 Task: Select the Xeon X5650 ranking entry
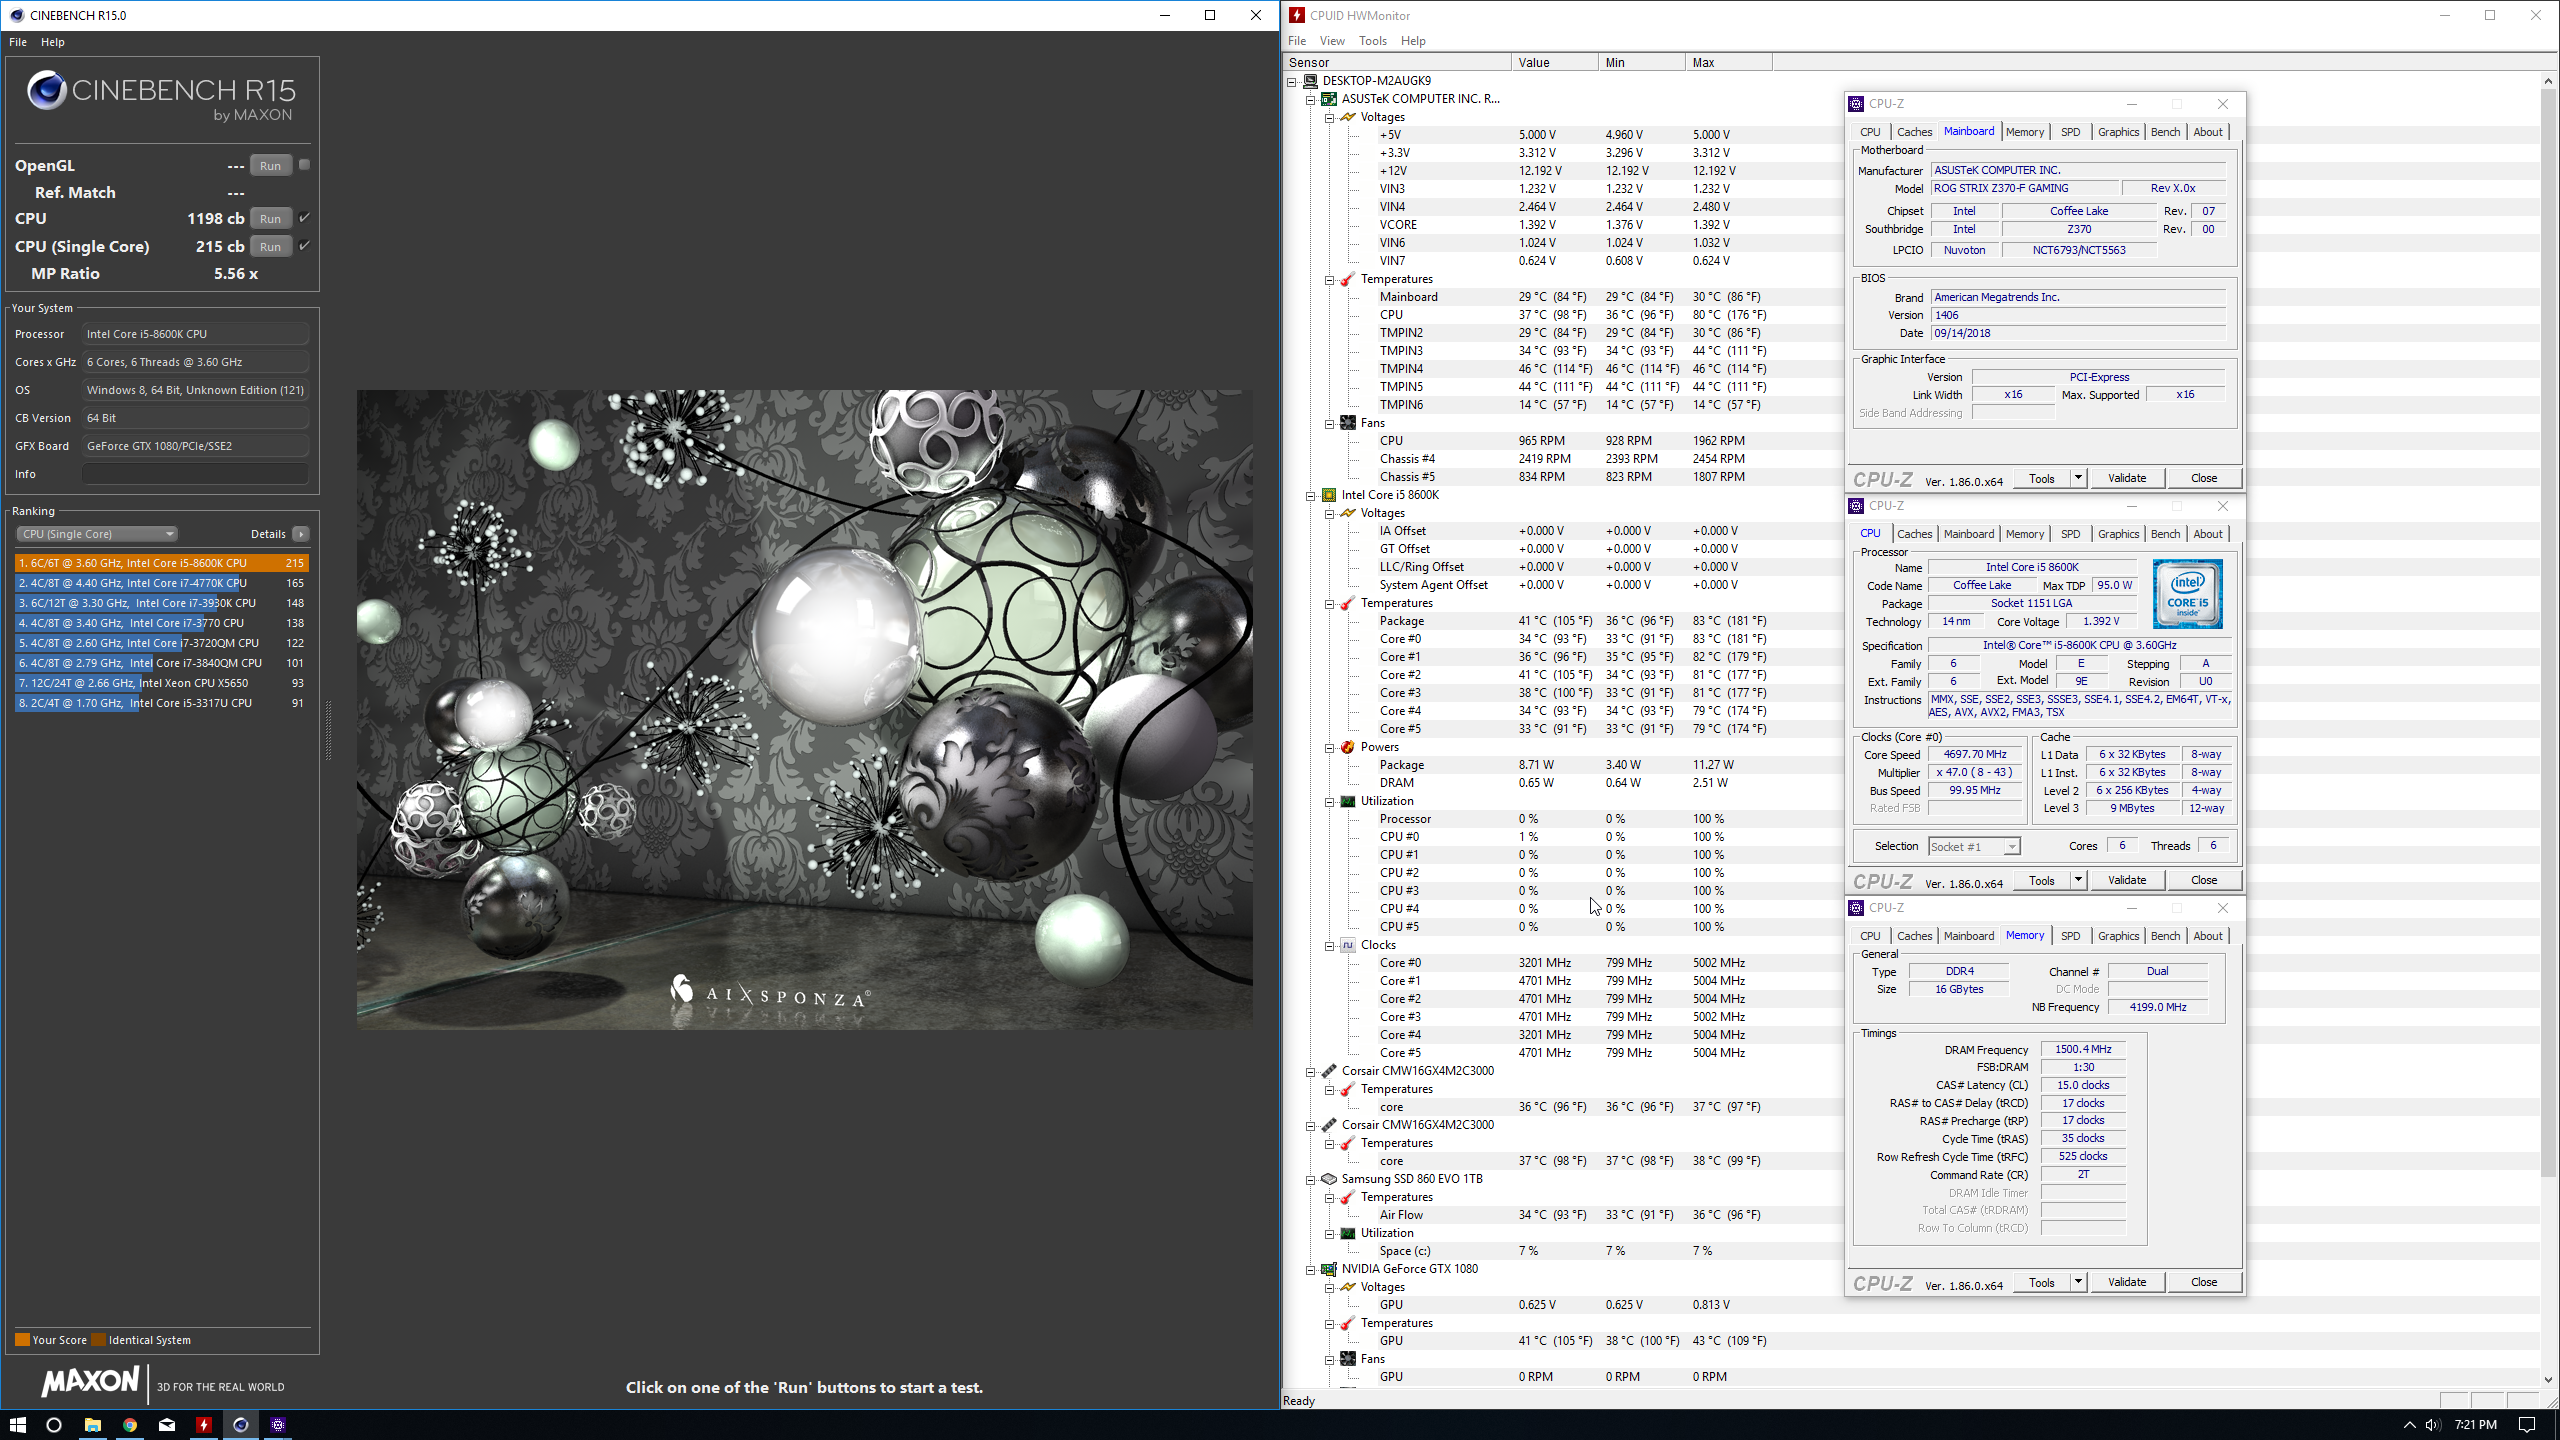pyautogui.click(x=160, y=683)
